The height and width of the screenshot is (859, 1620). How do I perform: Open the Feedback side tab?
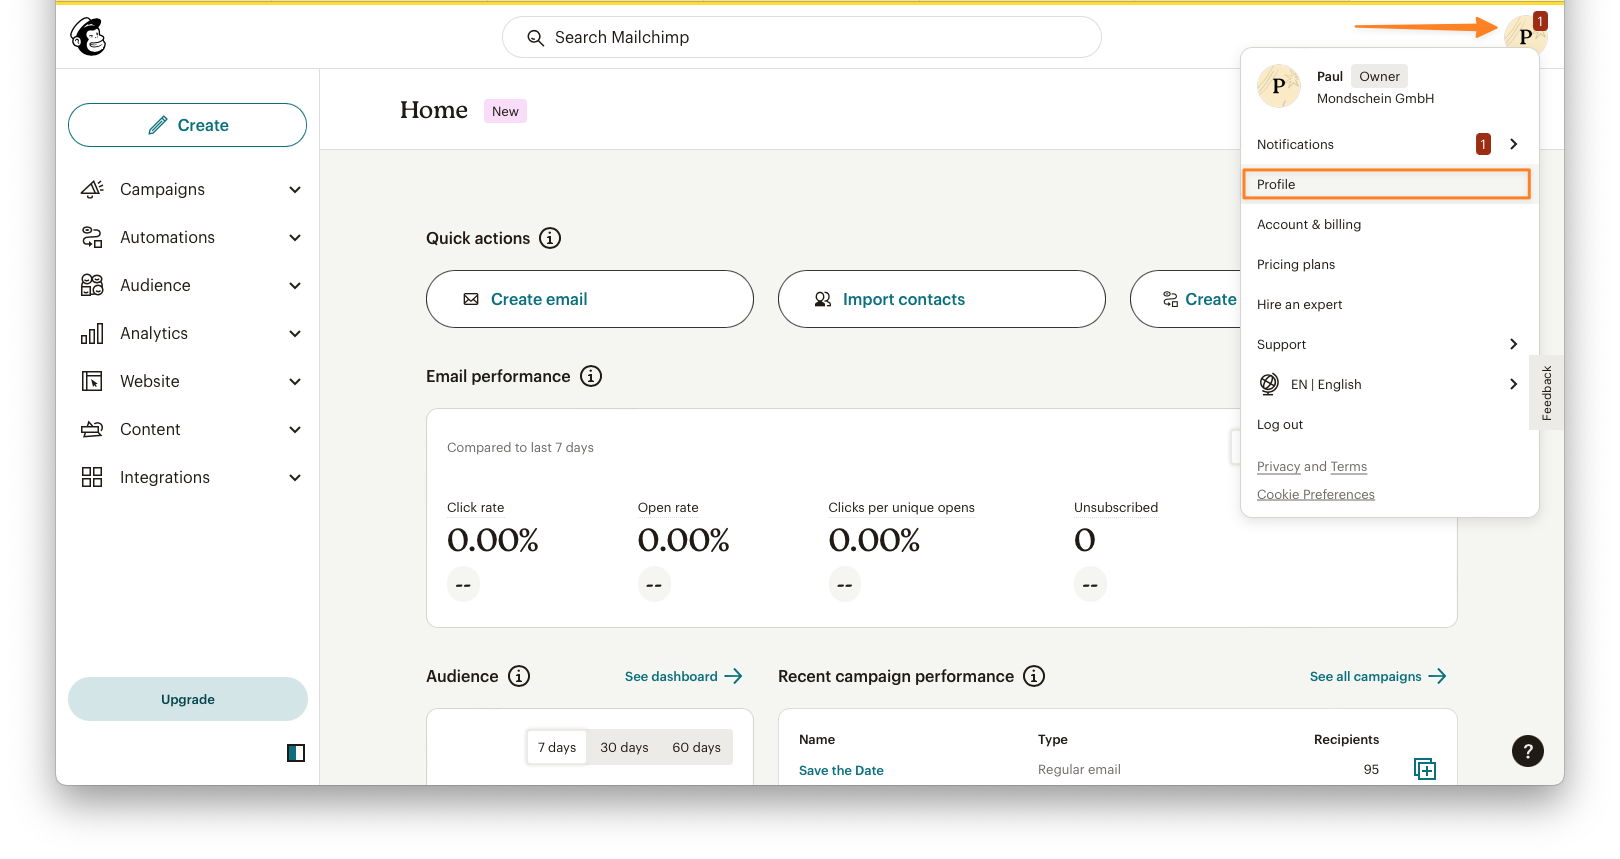coord(1547,393)
